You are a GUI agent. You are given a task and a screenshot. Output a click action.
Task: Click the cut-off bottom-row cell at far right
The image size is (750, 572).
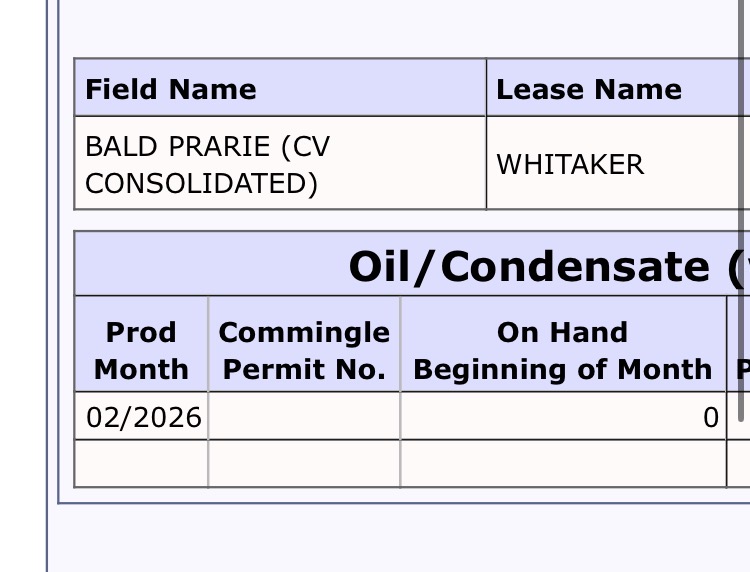coord(738,464)
